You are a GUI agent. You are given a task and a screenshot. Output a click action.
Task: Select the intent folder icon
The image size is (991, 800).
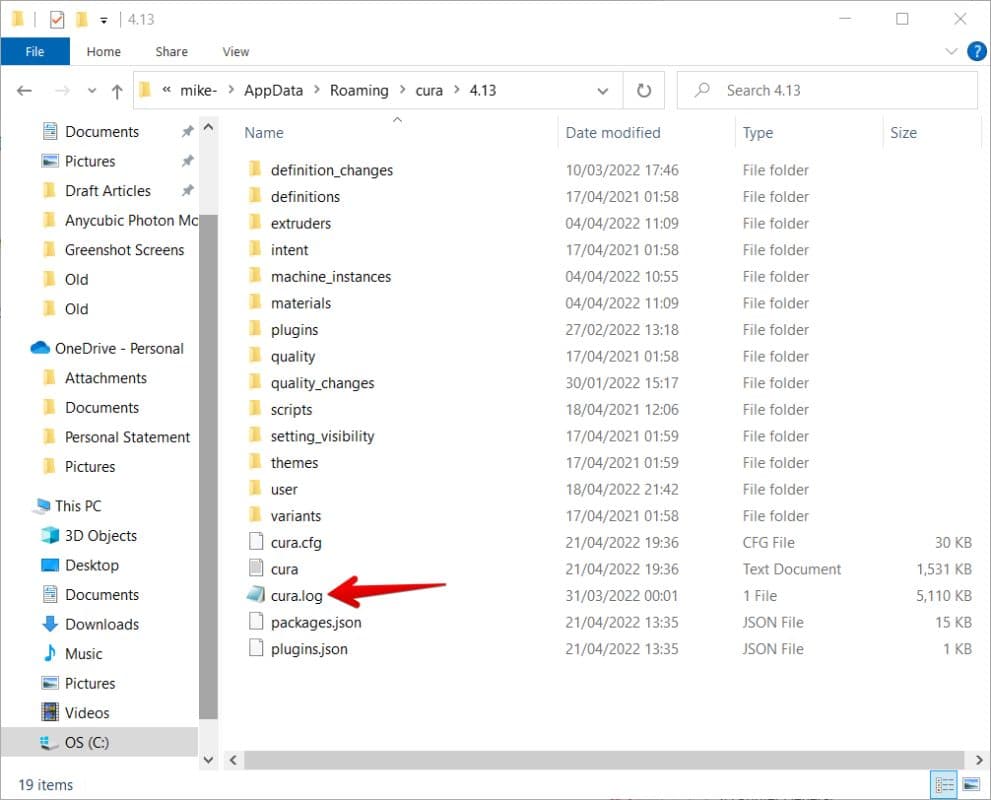pyautogui.click(x=255, y=248)
